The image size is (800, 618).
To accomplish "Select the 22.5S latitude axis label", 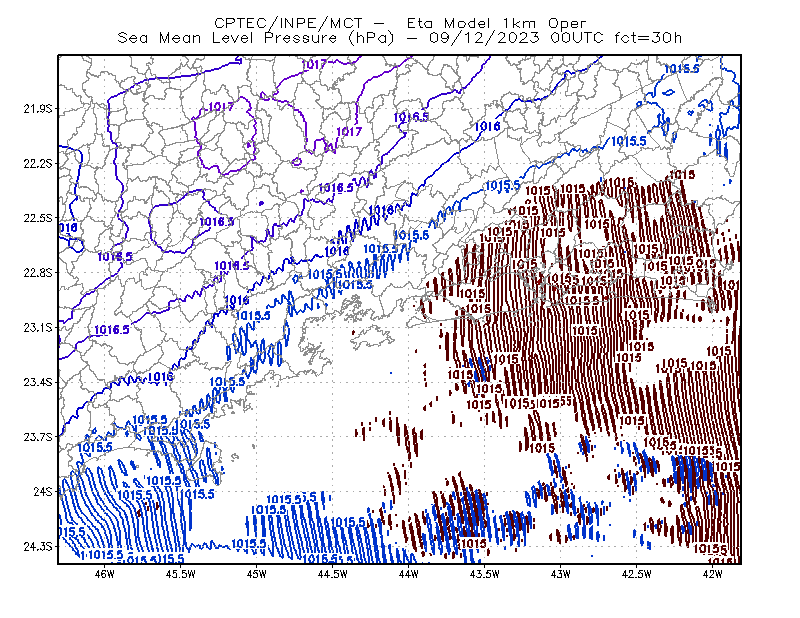I will (x=38, y=218).
